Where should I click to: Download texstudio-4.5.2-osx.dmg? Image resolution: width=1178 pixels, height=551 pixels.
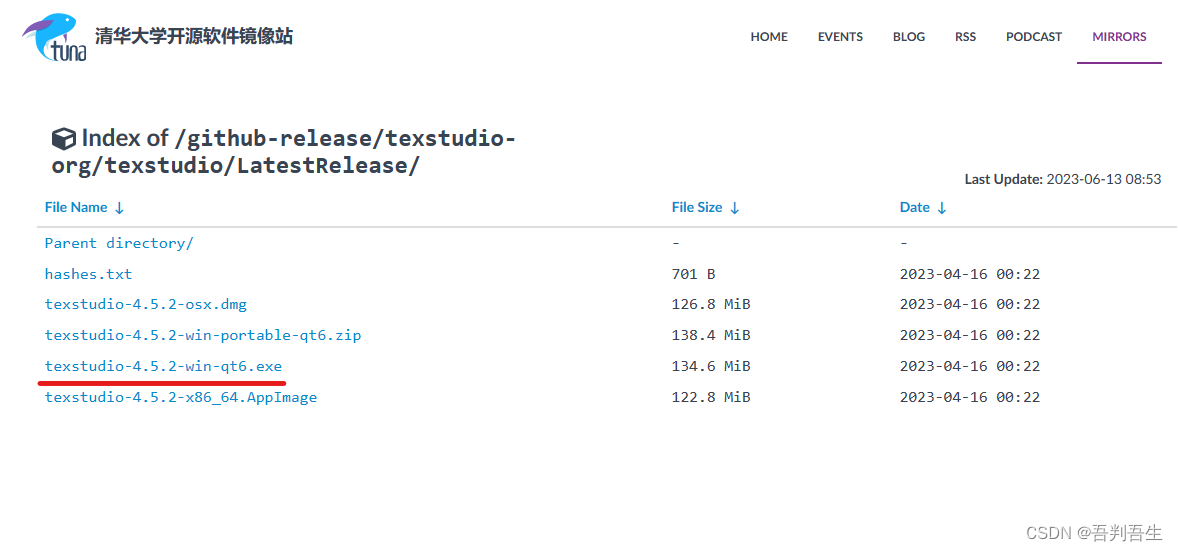[x=146, y=304]
